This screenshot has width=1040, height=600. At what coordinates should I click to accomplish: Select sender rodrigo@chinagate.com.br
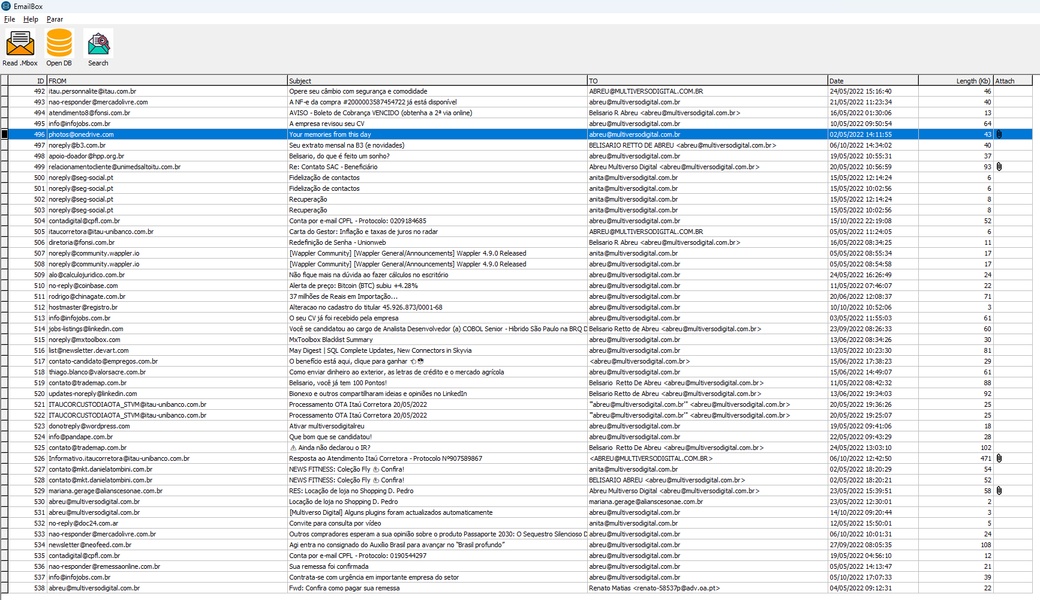(87, 297)
